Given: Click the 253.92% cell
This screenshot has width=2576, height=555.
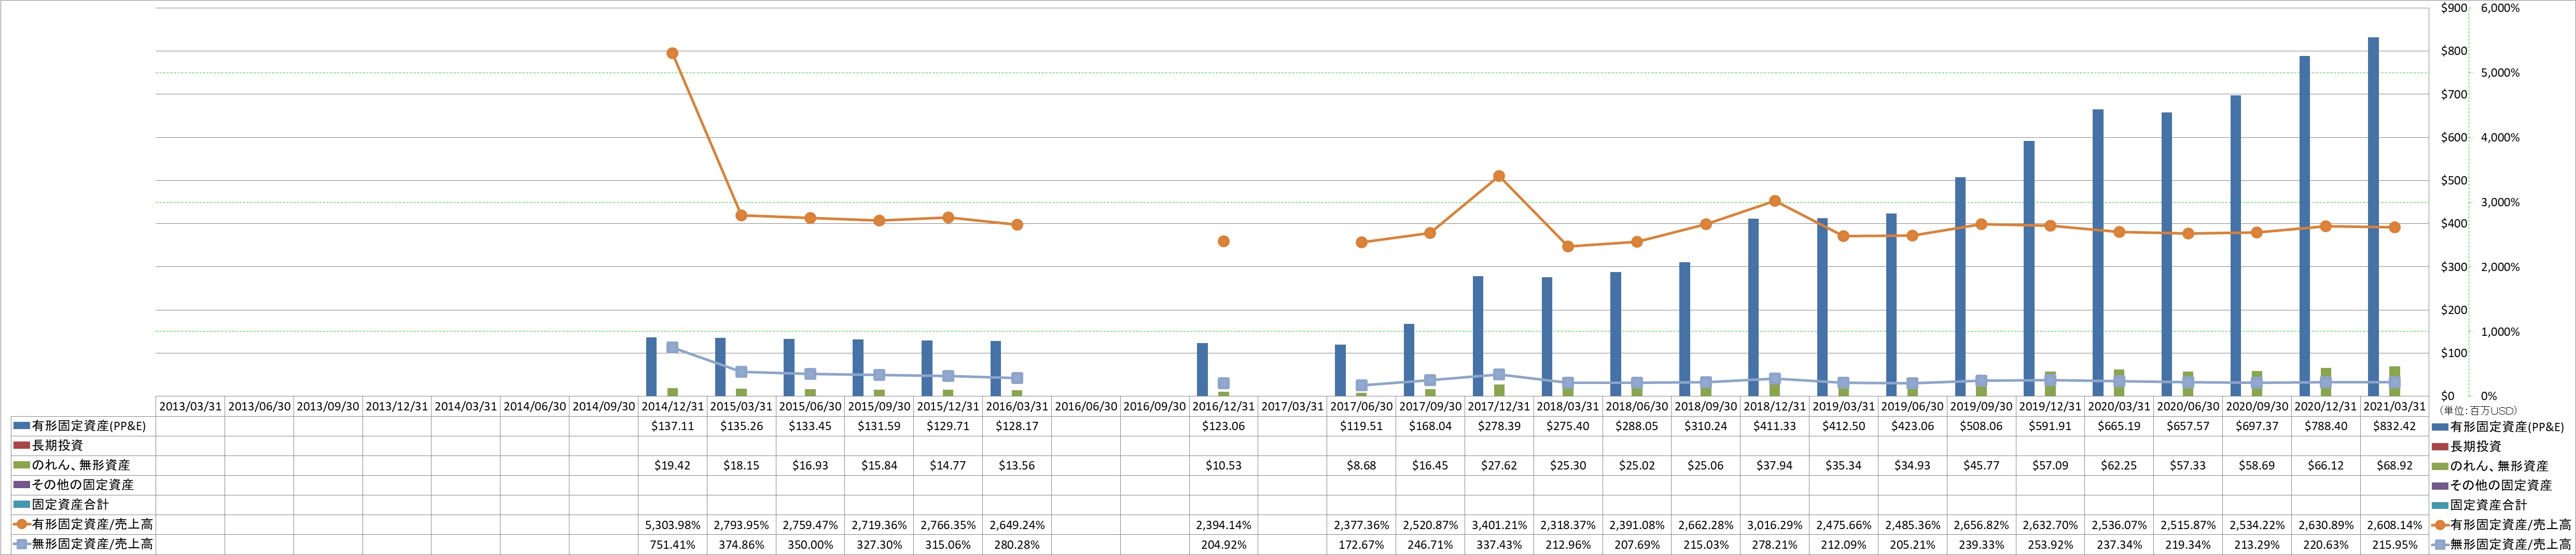Looking at the screenshot, I should pos(2051,544).
